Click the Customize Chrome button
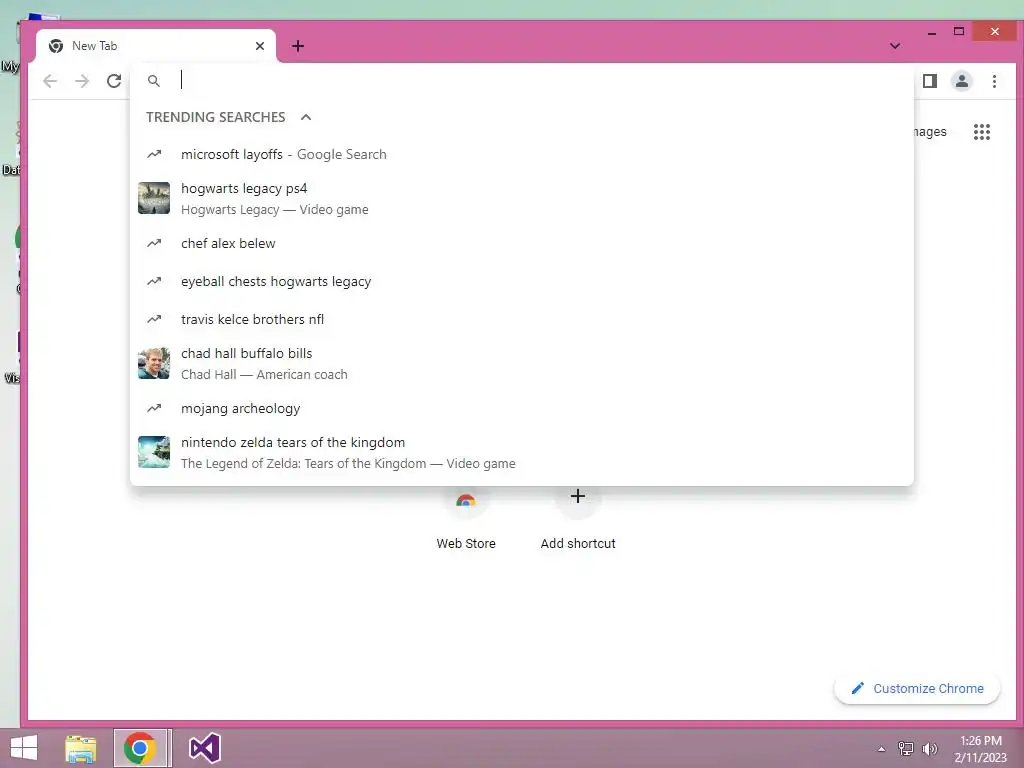Viewport: 1024px width, 768px height. 917,688
